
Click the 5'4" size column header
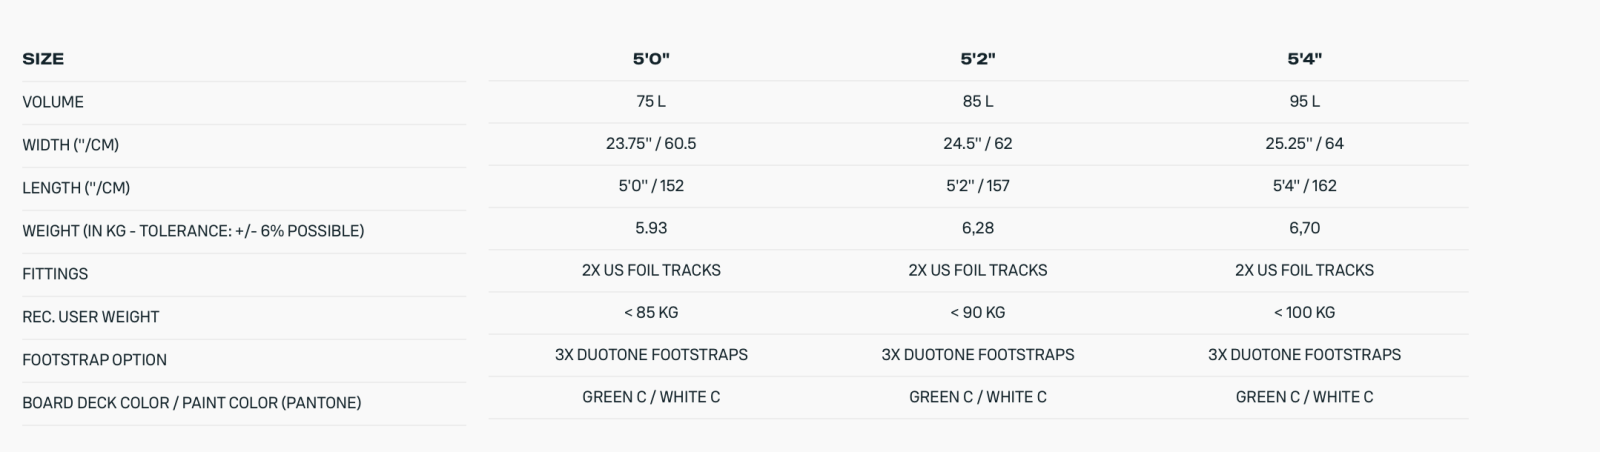click(x=1304, y=59)
